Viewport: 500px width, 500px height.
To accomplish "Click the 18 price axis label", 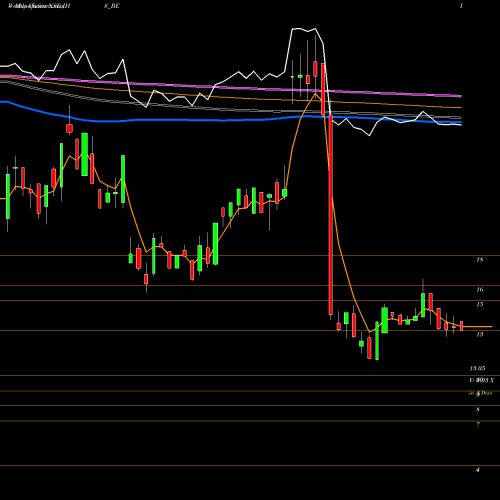I will (480, 260).
